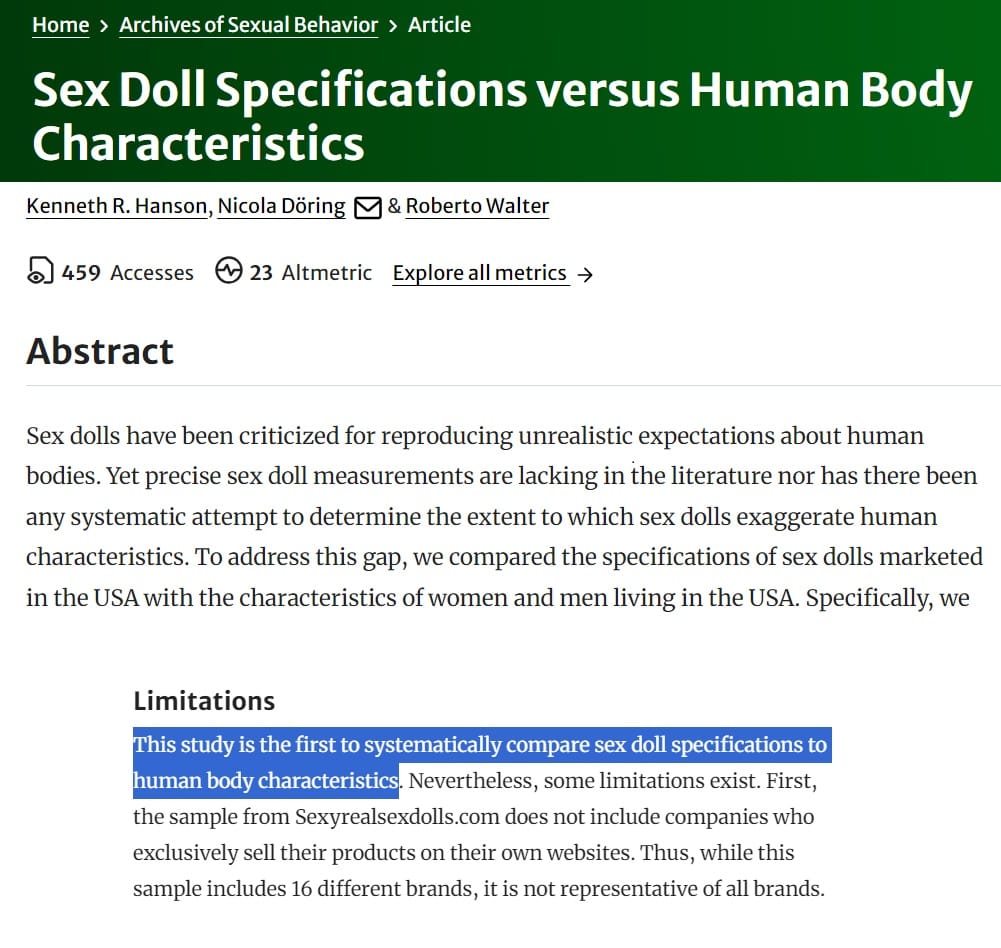This screenshot has height=948, width=1001.
Task: Click the Sexyrealsexdolls.com text mention
Action: 396,817
